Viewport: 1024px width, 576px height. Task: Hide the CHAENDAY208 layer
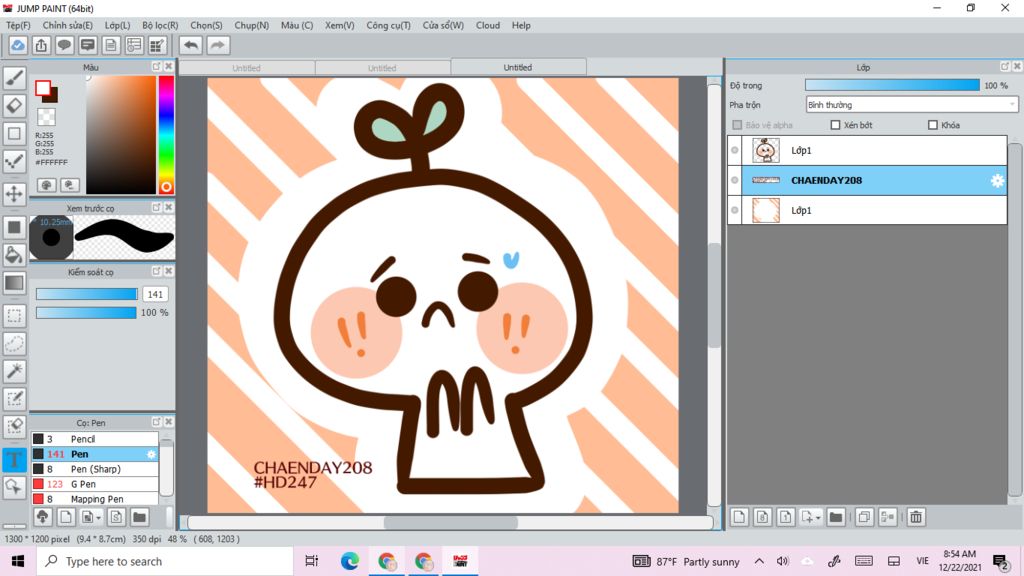coord(735,180)
